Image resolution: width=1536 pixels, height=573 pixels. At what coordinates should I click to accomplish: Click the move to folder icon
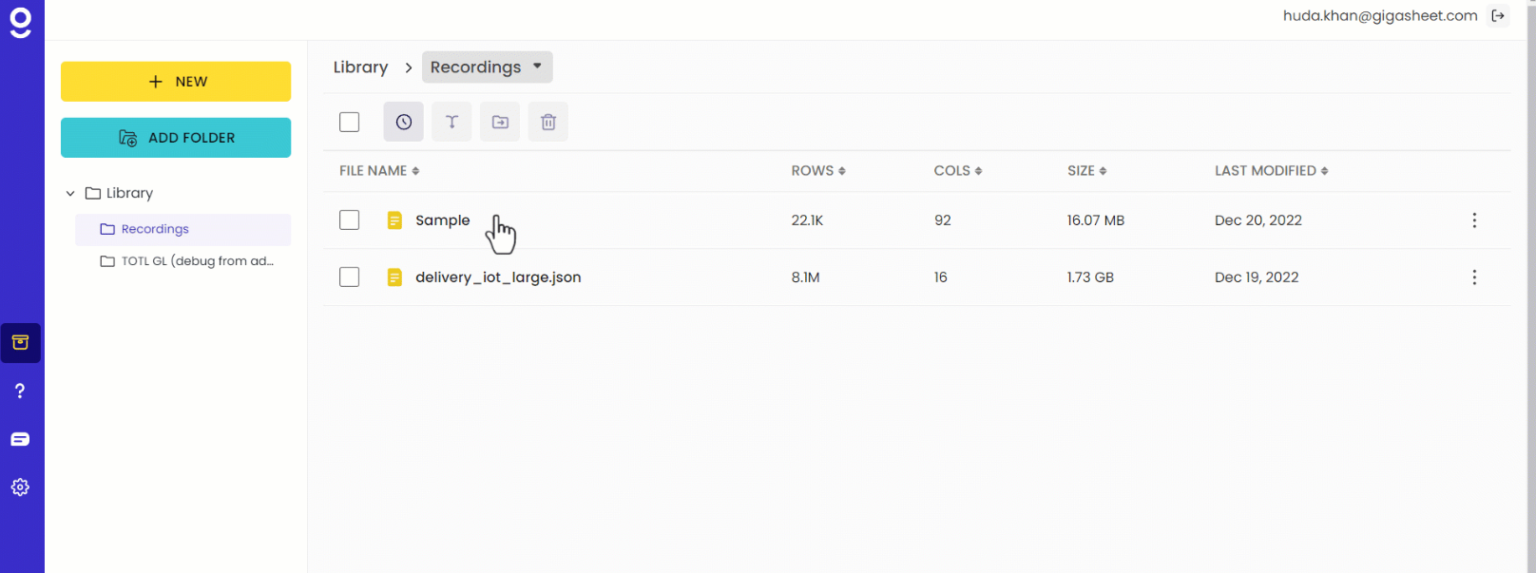click(x=500, y=122)
